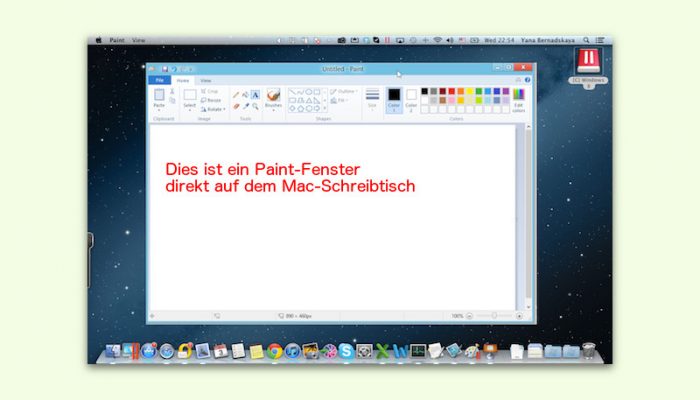Pick the green color swatch in palette
Screen dimensions: 700x400
[479, 91]
